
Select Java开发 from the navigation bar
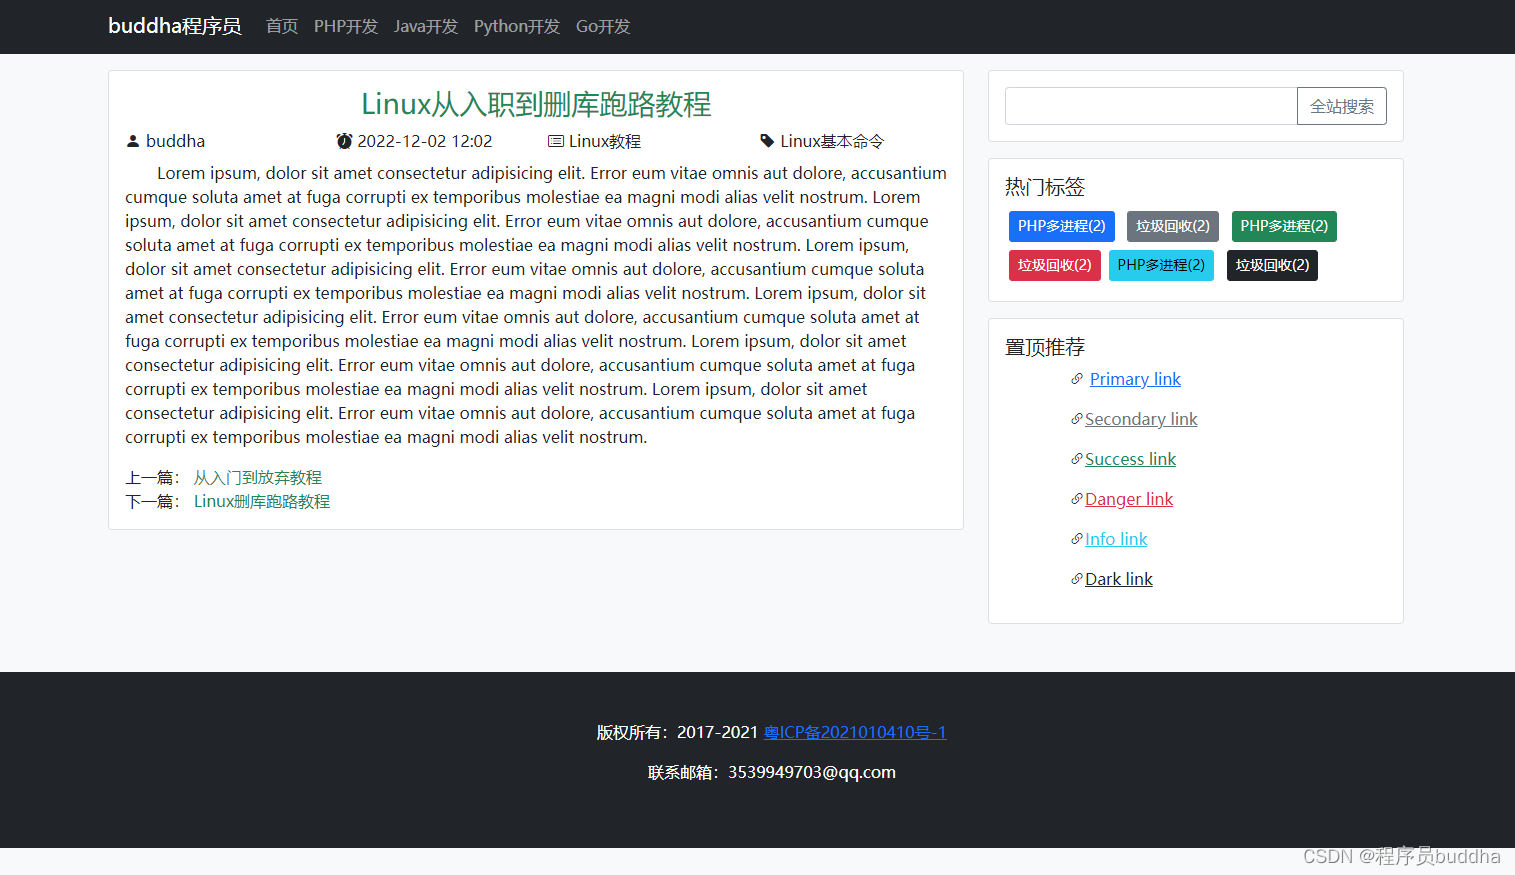pyautogui.click(x=426, y=27)
